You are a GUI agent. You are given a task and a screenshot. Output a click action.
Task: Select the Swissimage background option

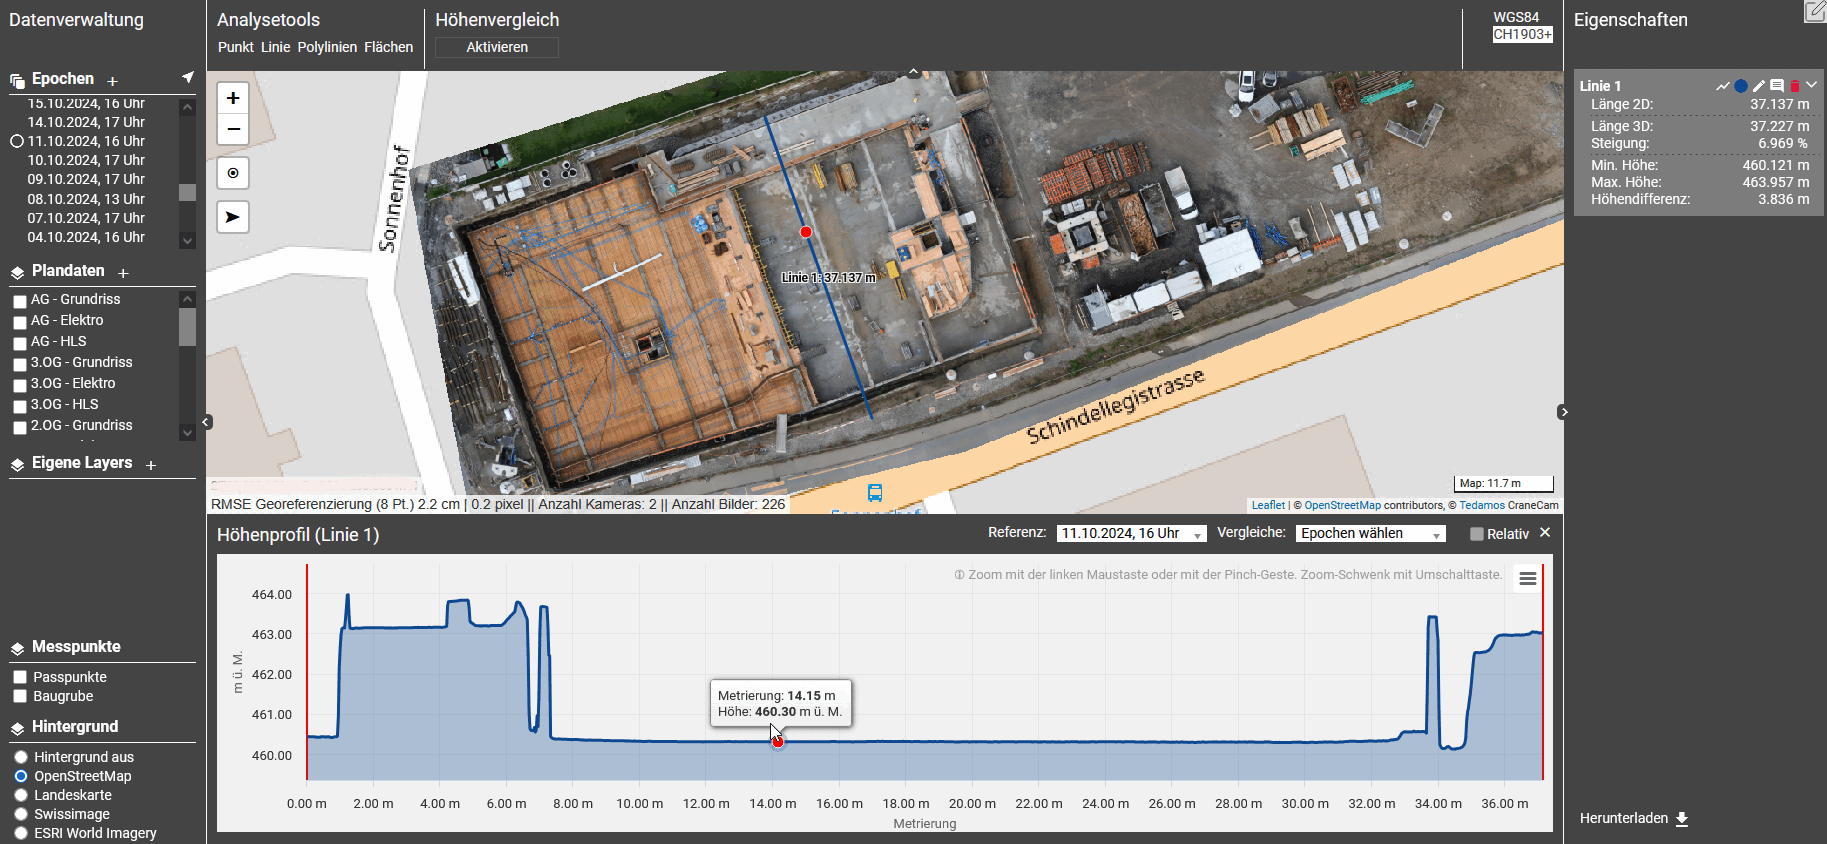(x=21, y=814)
